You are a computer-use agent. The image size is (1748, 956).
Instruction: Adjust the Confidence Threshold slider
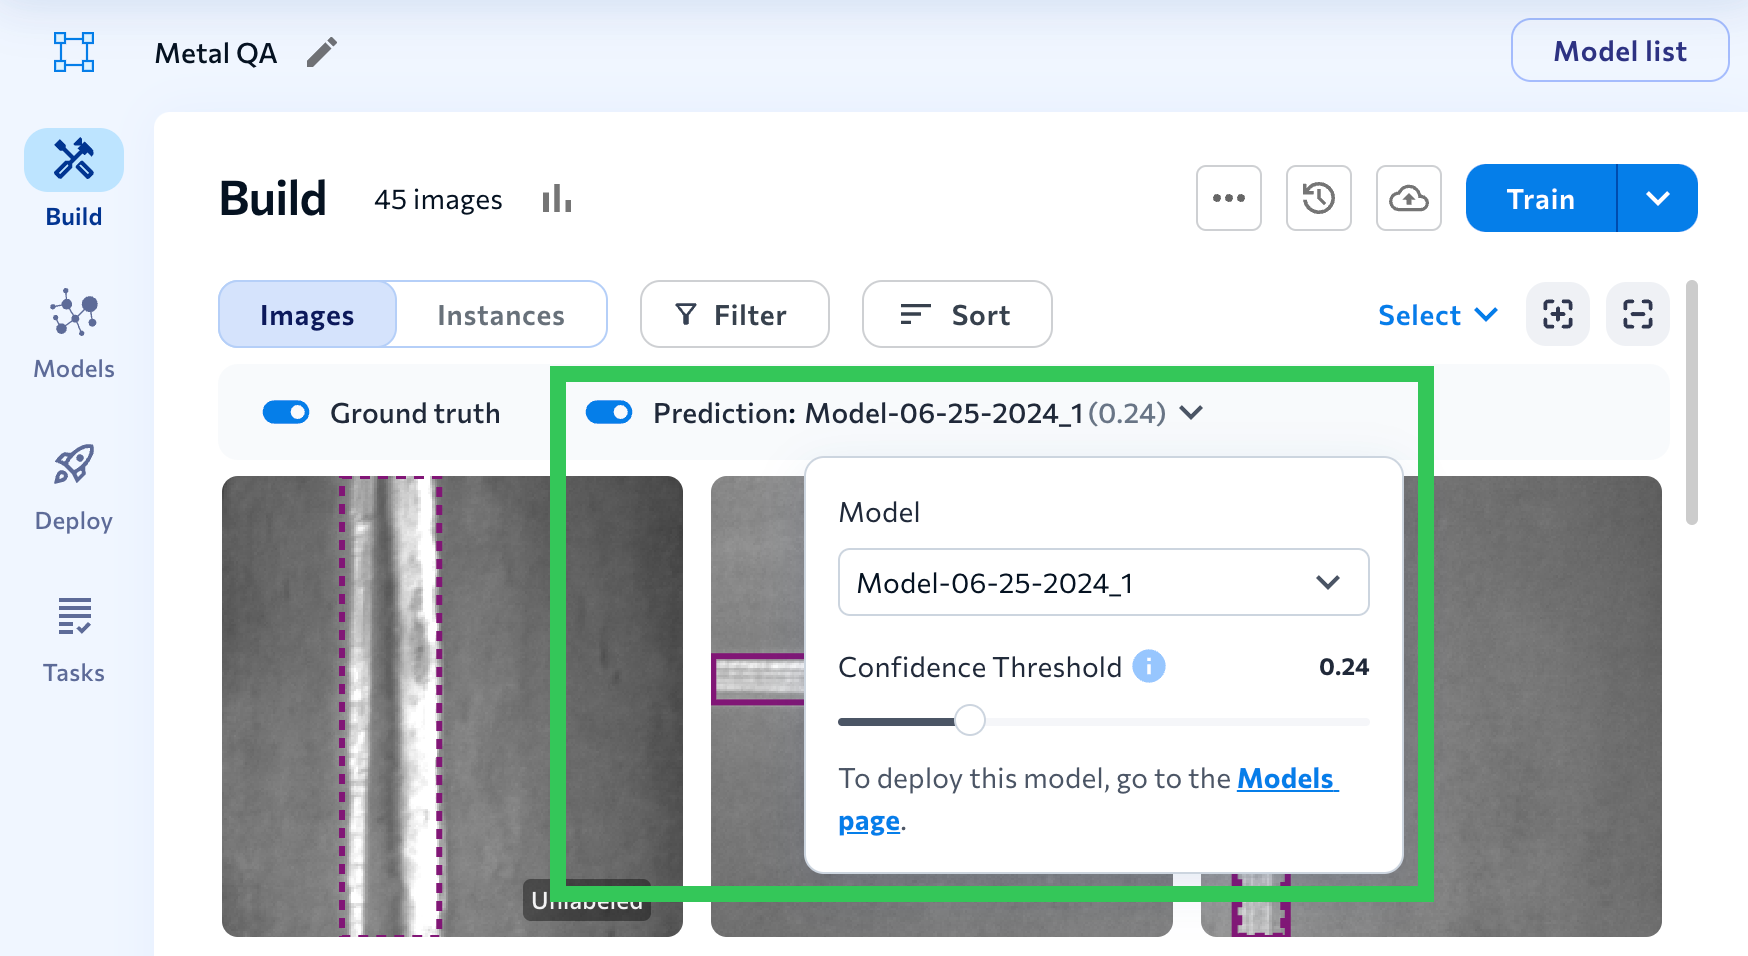click(968, 720)
